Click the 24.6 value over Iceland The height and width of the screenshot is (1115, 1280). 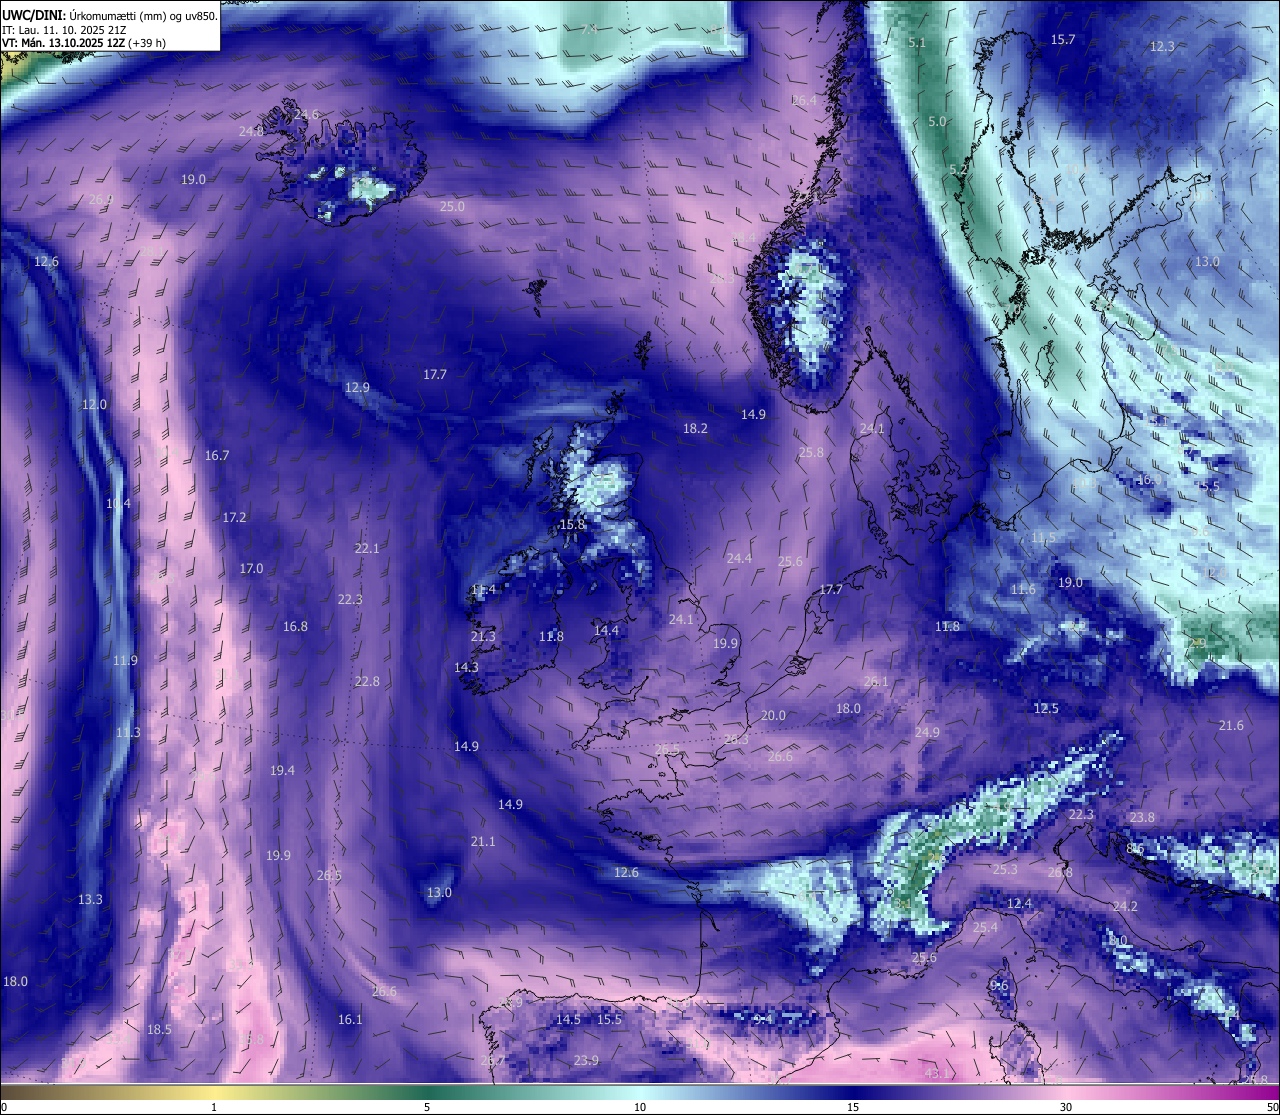[x=306, y=115]
